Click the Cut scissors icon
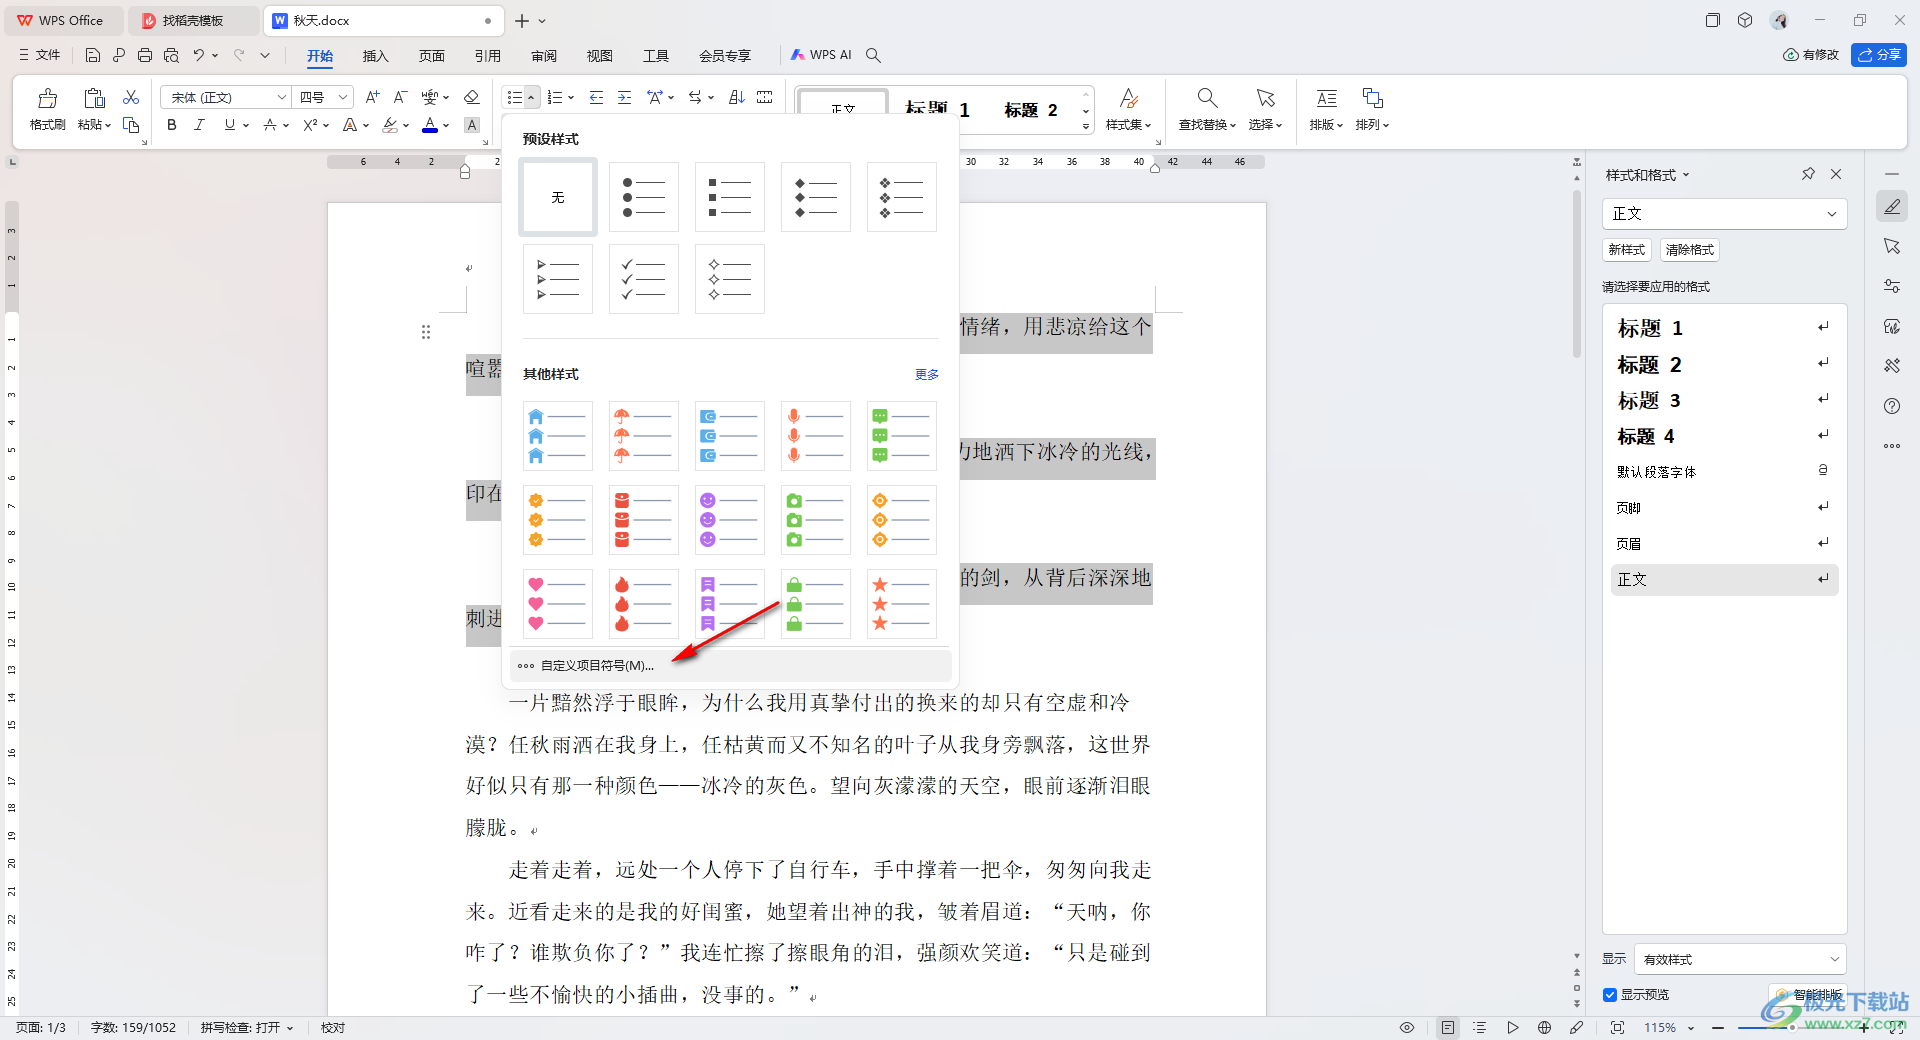Viewport: 1920px width, 1040px height. coord(131,97)
